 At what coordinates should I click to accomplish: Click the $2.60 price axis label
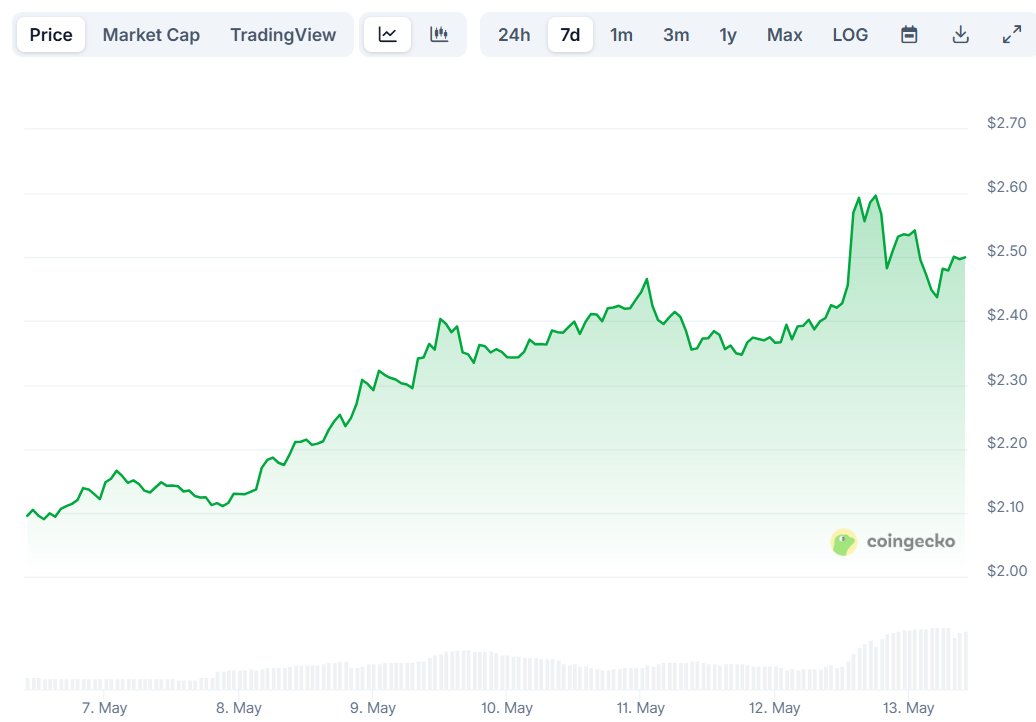pyautogui.click(x=1006, y=187)
